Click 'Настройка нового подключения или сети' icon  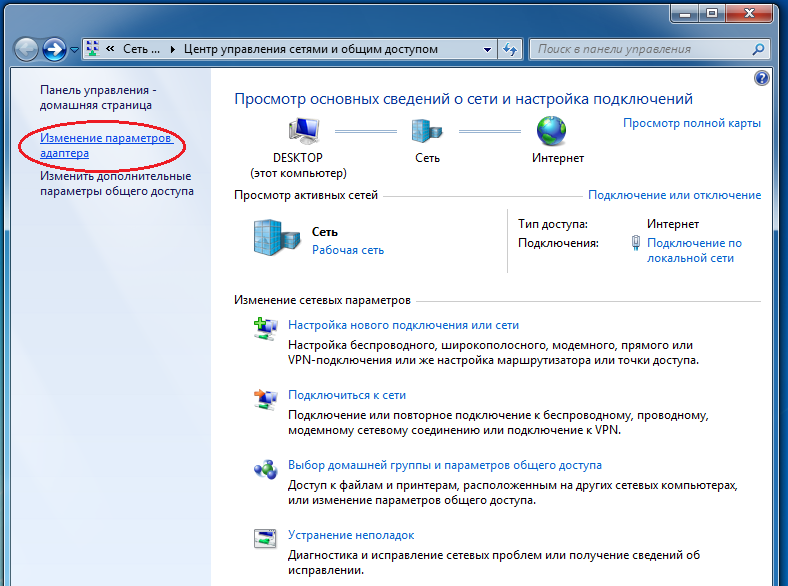click(x=265, y=329)
